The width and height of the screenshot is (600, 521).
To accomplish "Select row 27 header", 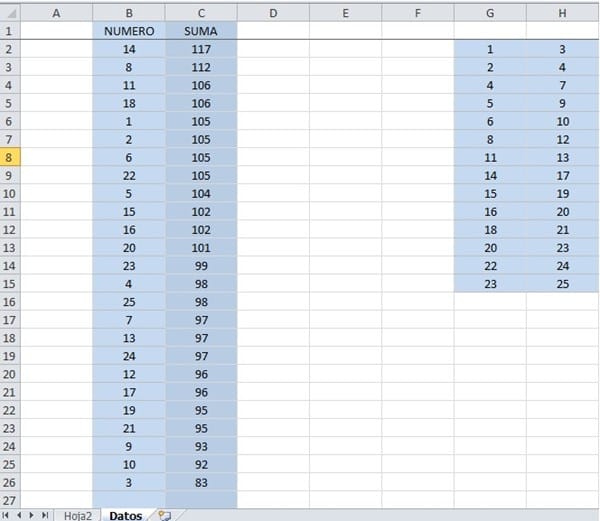I will [10, 500].
